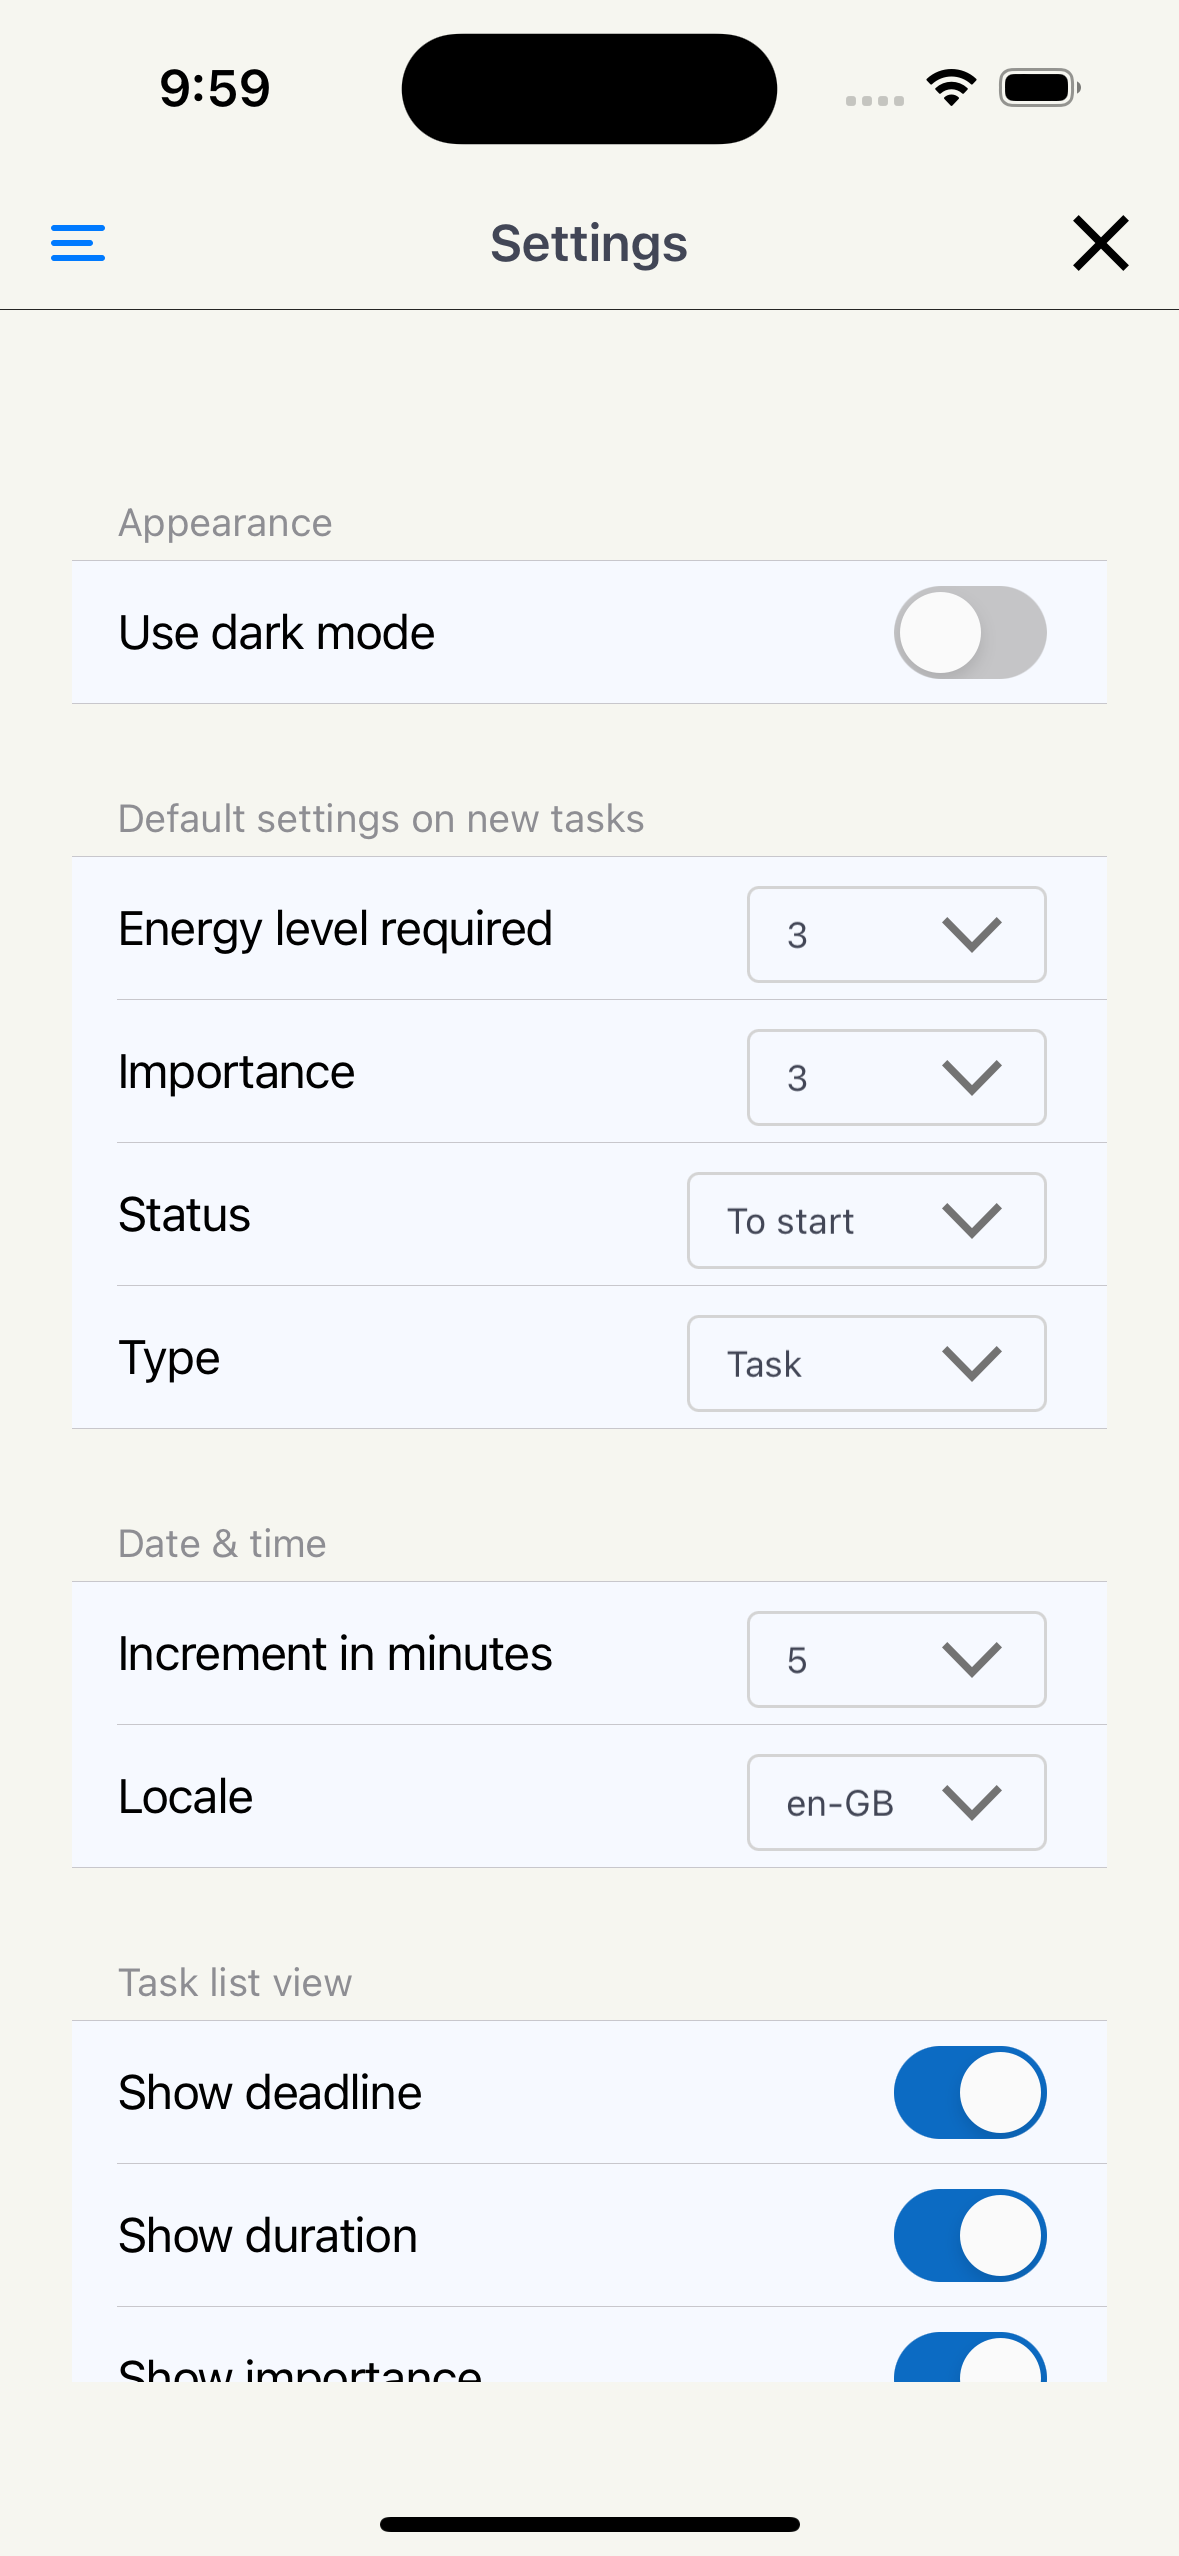Disable the Show deadline switch
The height and width of the screenshot is (2556, 1179).
[969, 2092]
